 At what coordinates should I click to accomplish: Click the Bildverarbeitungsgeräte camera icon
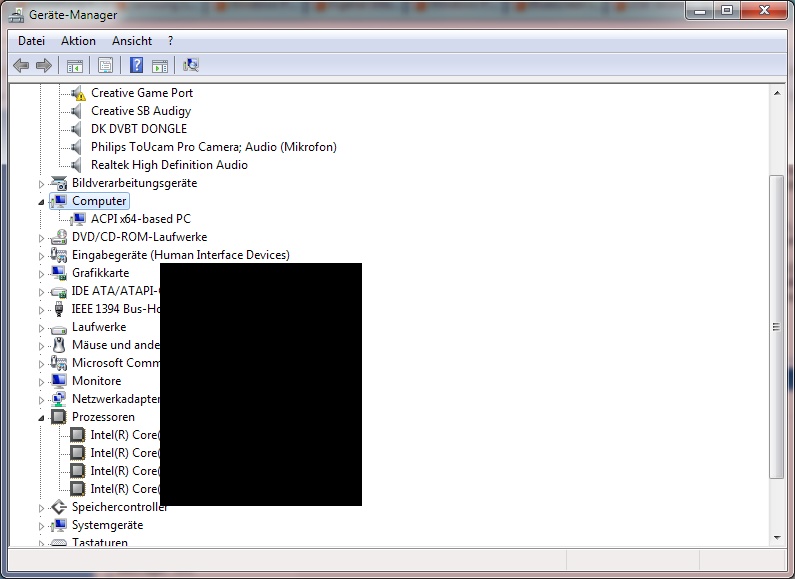coord(59,183)
